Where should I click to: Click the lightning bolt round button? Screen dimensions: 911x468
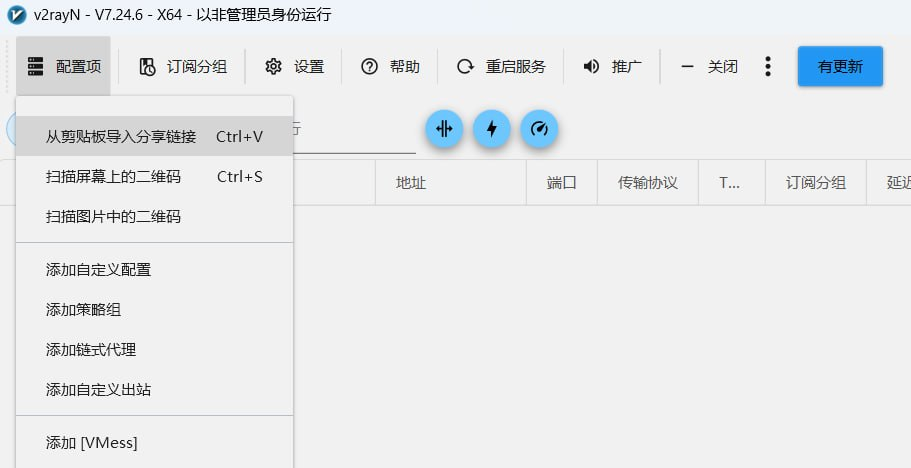click(492, 128)
